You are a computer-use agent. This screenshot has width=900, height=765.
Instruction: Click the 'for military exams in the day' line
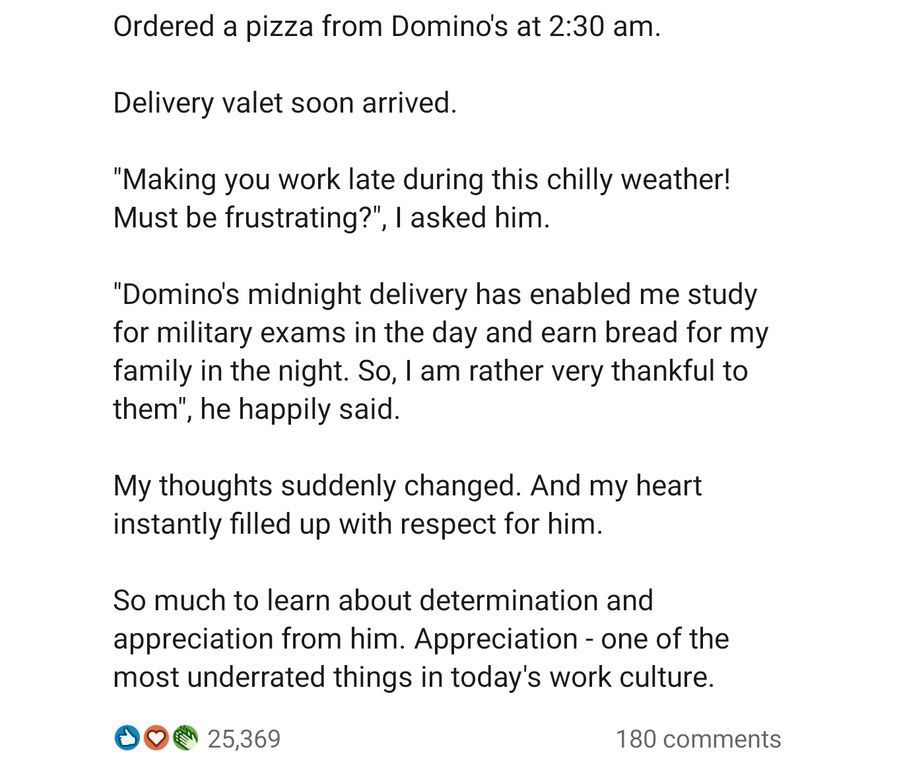440,333
